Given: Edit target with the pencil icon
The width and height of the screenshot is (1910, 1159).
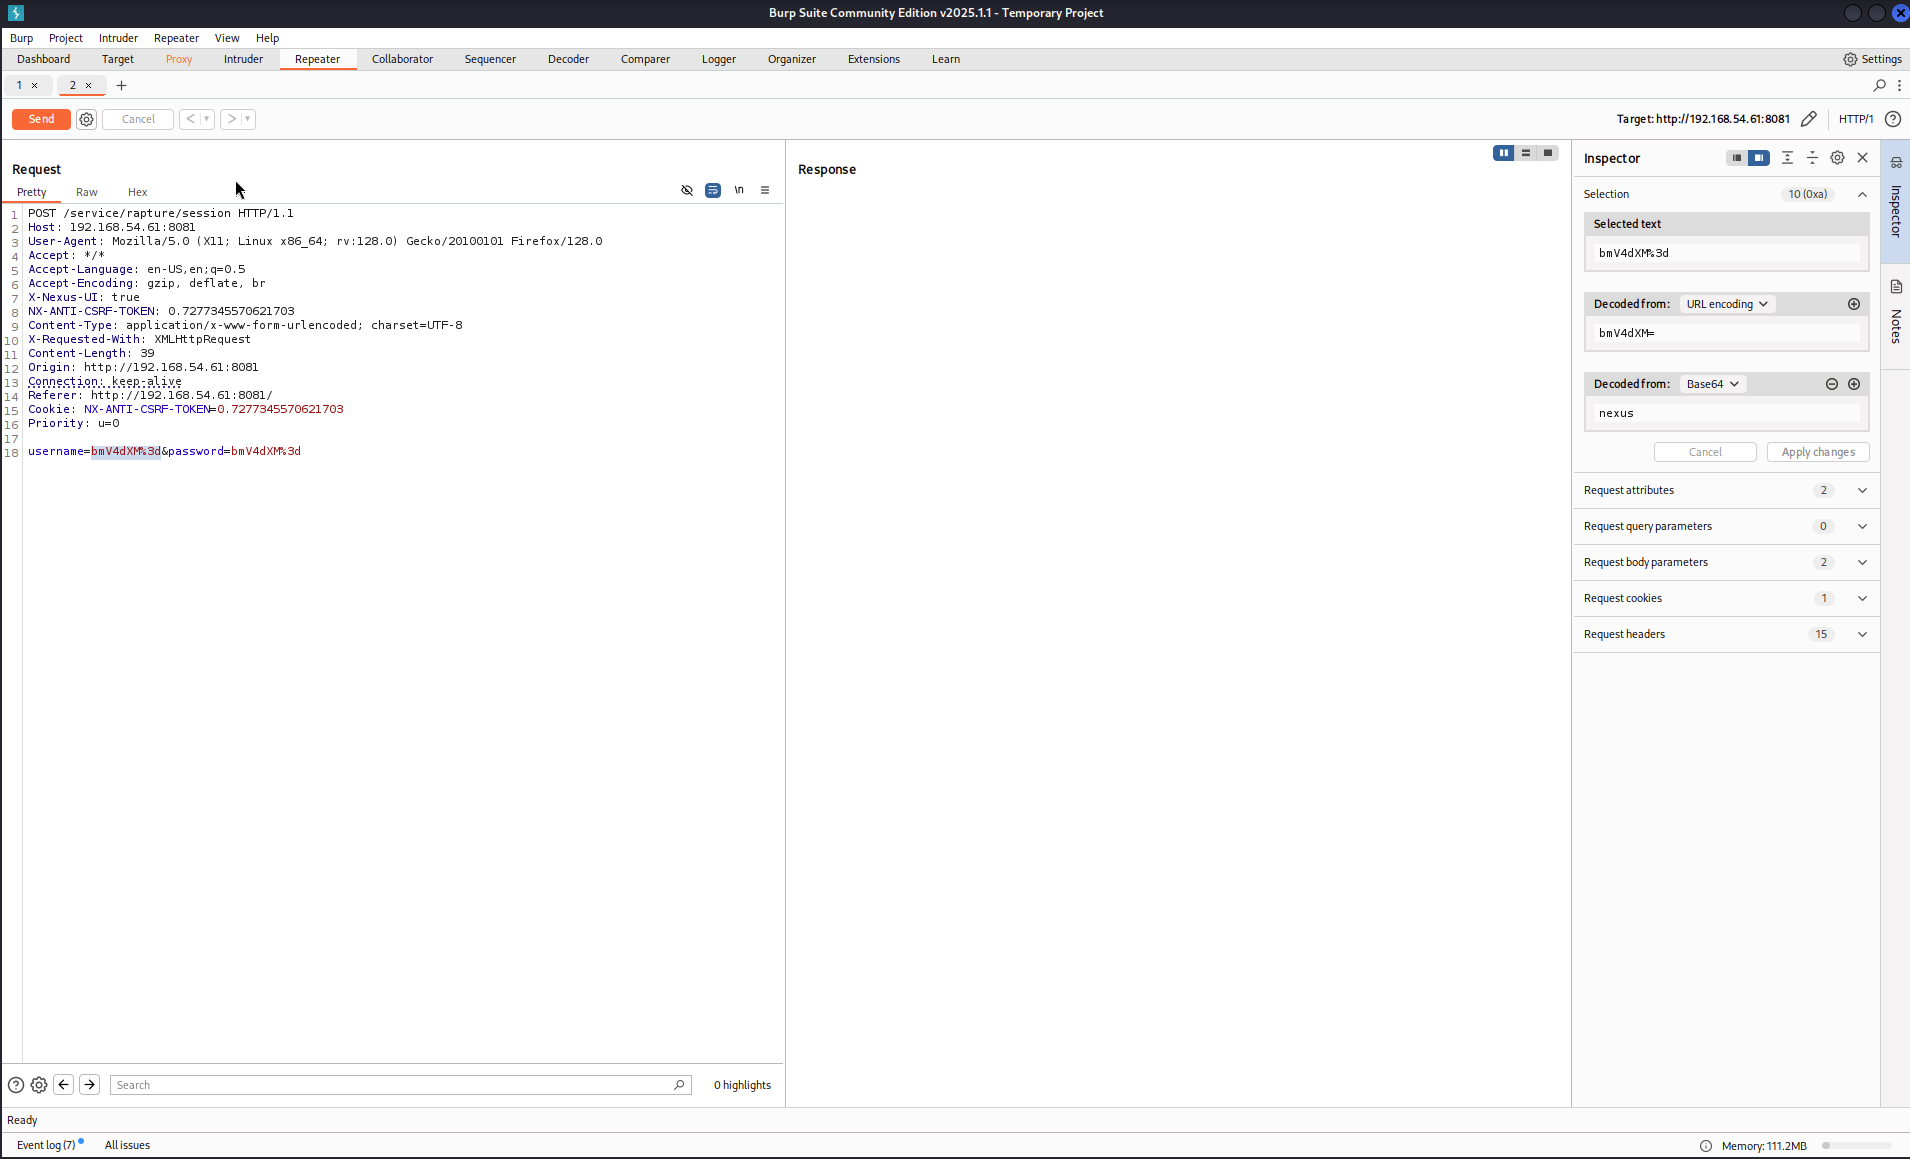Looking at the screenshot, I should point(1808,119).
